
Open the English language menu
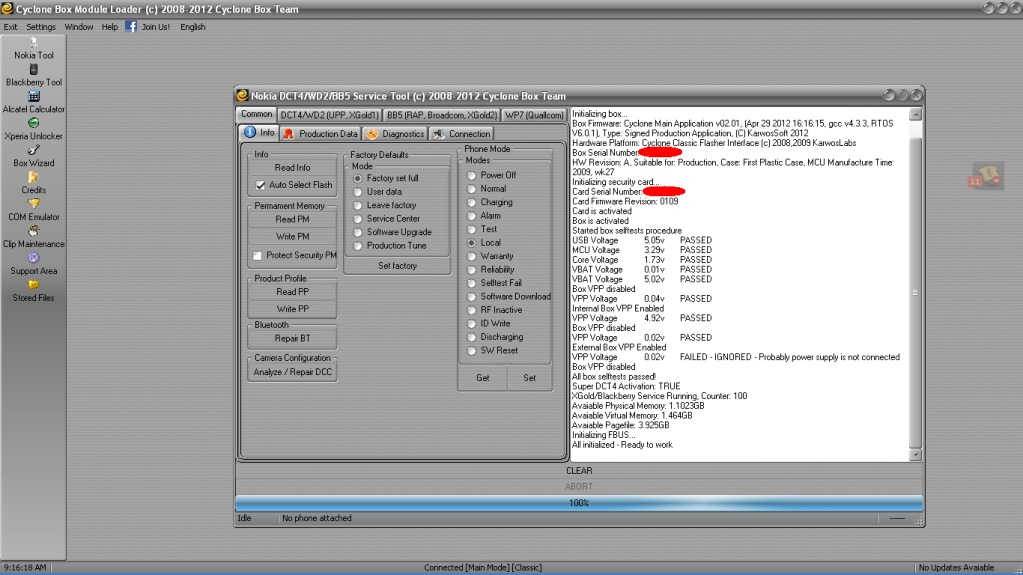[x=192, y=27]
